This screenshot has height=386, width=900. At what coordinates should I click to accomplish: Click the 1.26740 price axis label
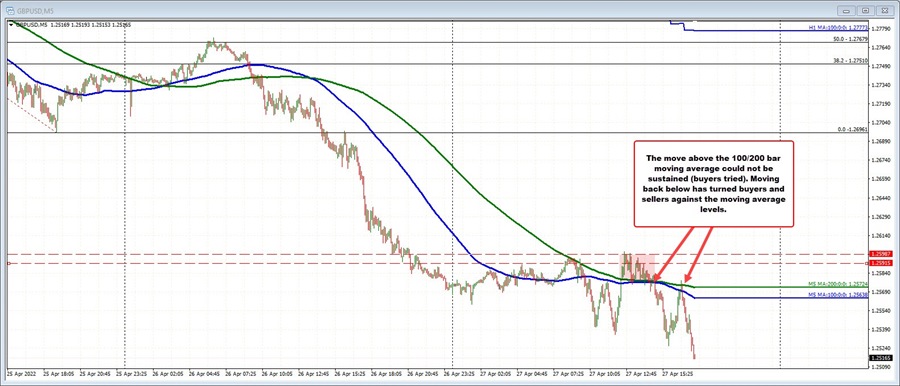881,160
